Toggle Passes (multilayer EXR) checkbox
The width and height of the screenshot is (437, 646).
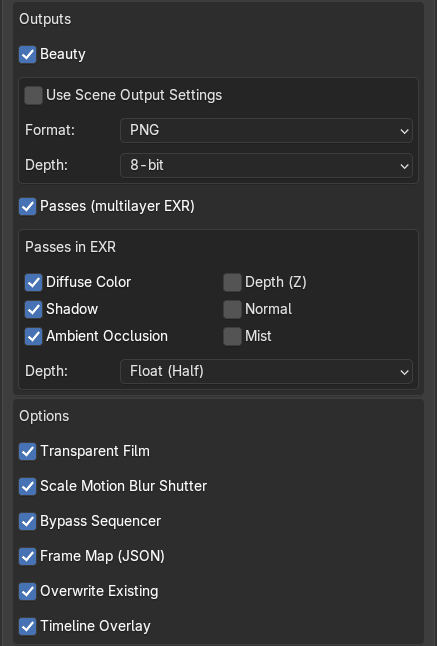28,206
